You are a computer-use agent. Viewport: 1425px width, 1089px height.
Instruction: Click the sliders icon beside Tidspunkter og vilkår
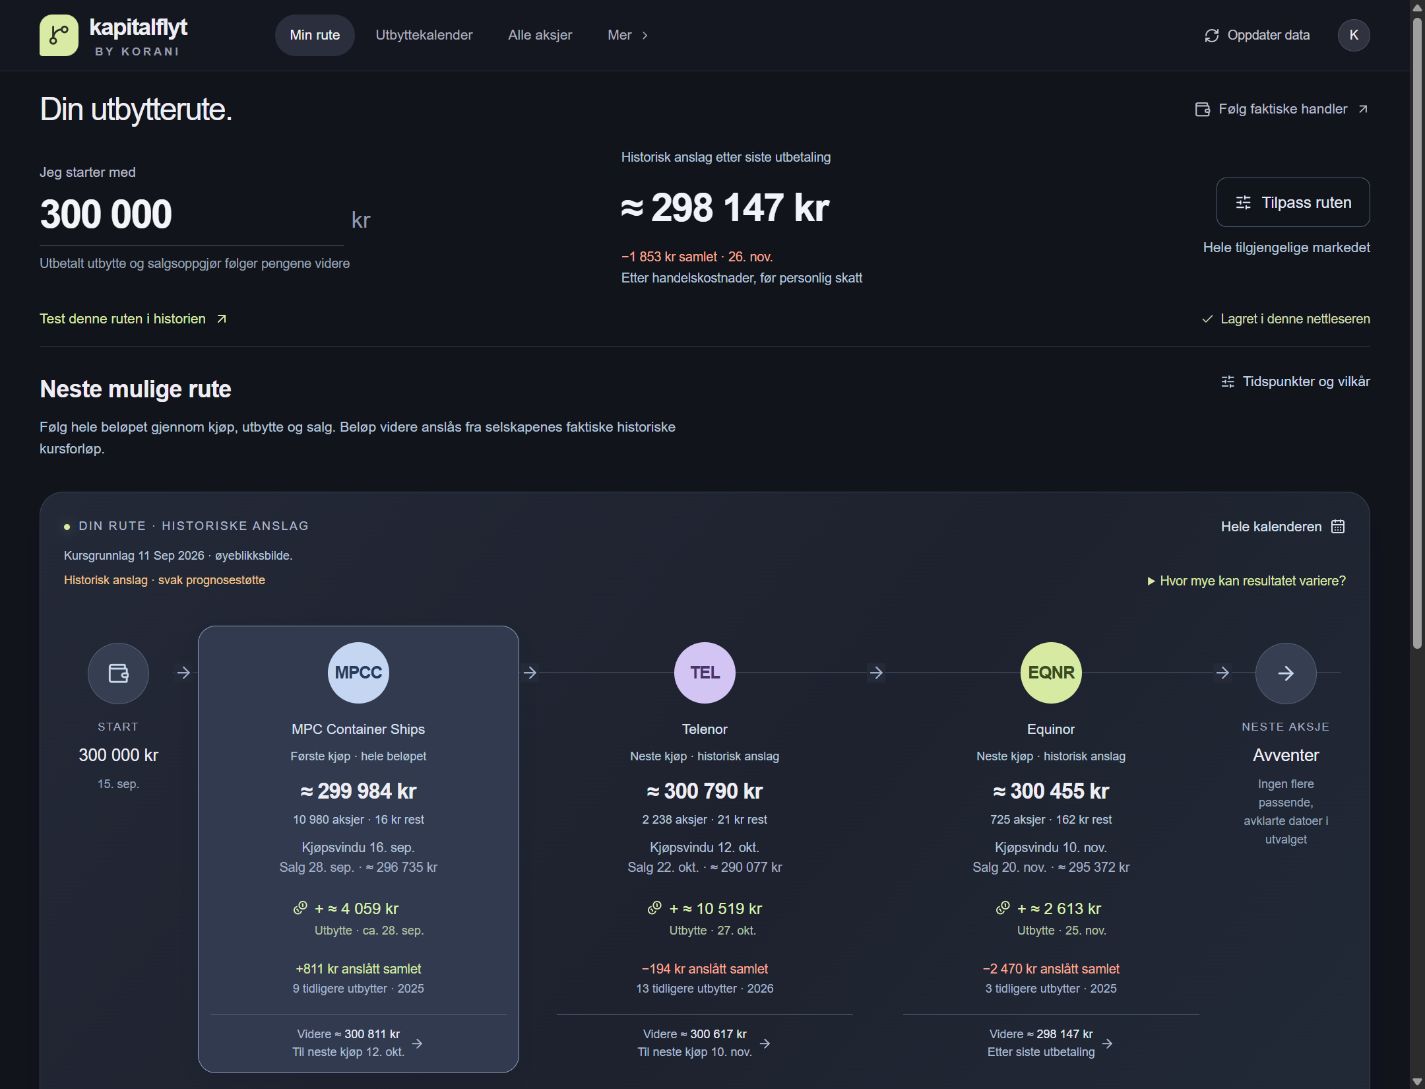[1228, 381]
